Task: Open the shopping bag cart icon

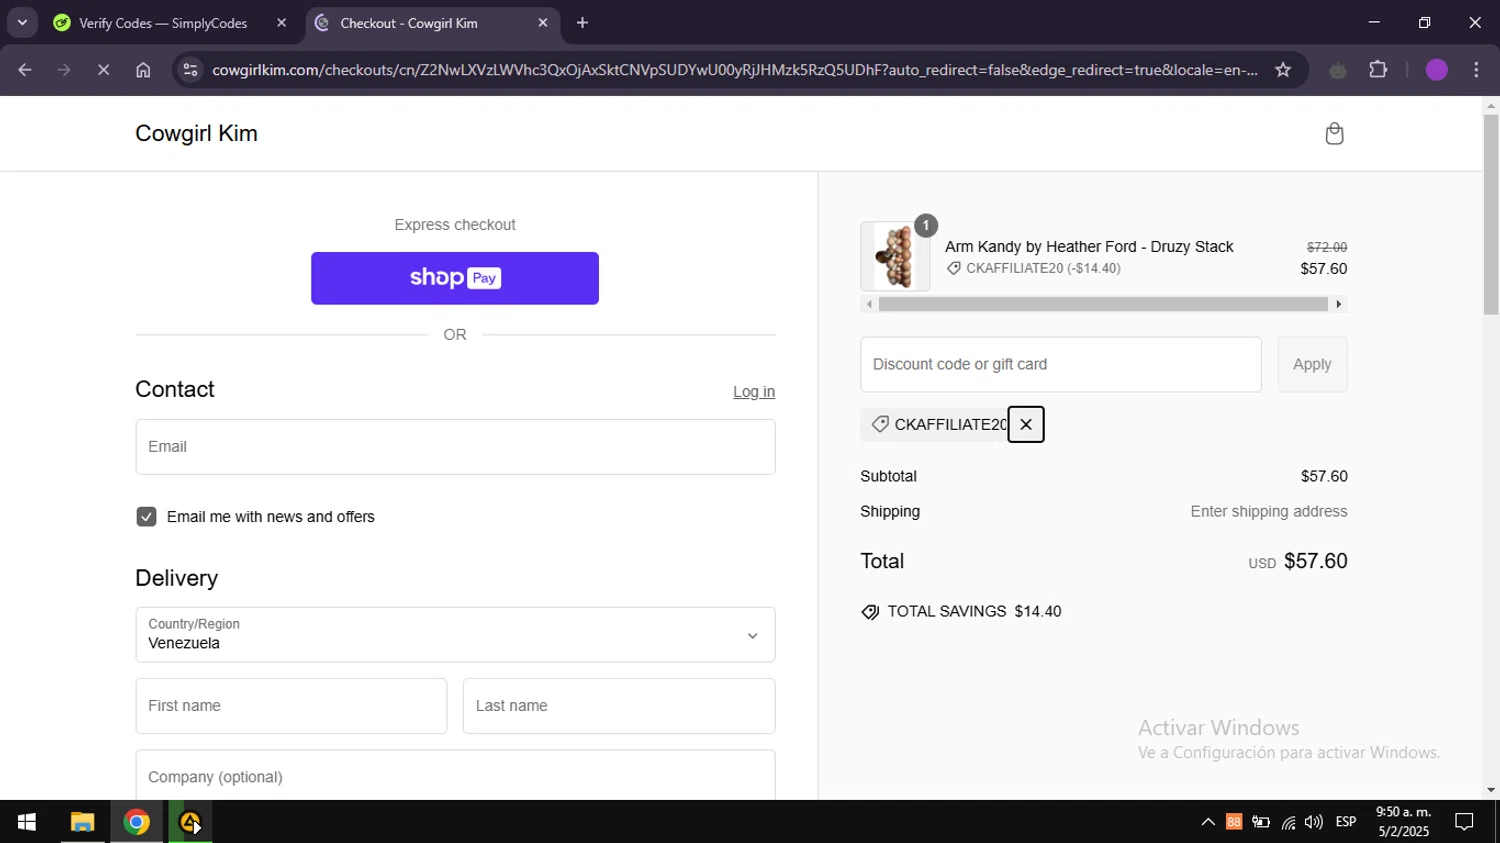Action: coord(1334,133)
